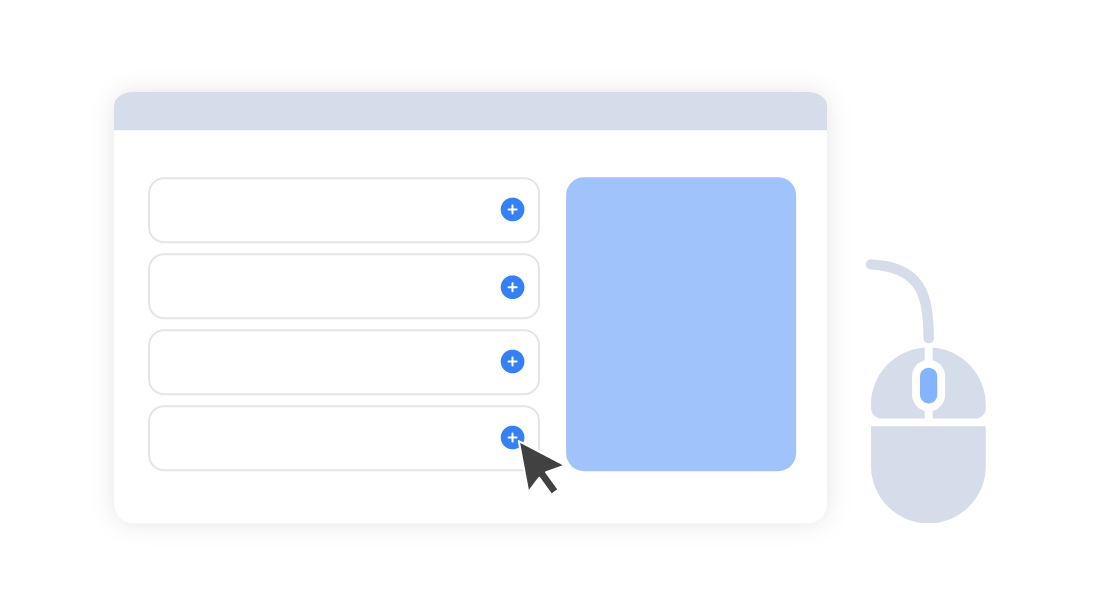Click the left button of the mouse illustration
The image size is (1100, 614).
pos(892,385)
